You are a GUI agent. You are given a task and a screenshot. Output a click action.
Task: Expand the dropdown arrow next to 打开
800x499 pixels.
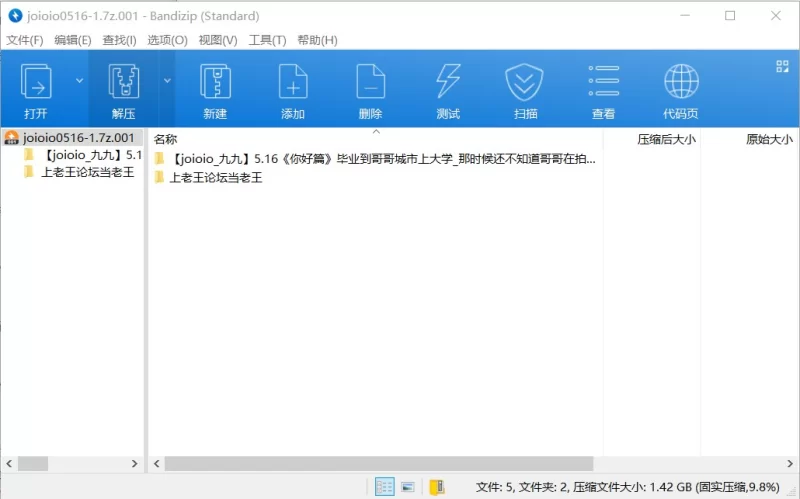[x=80, y=81]
